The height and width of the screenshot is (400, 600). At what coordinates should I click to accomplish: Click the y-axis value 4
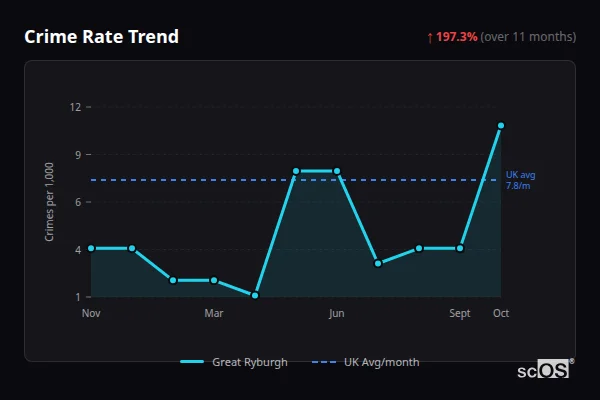coord(78,250)
